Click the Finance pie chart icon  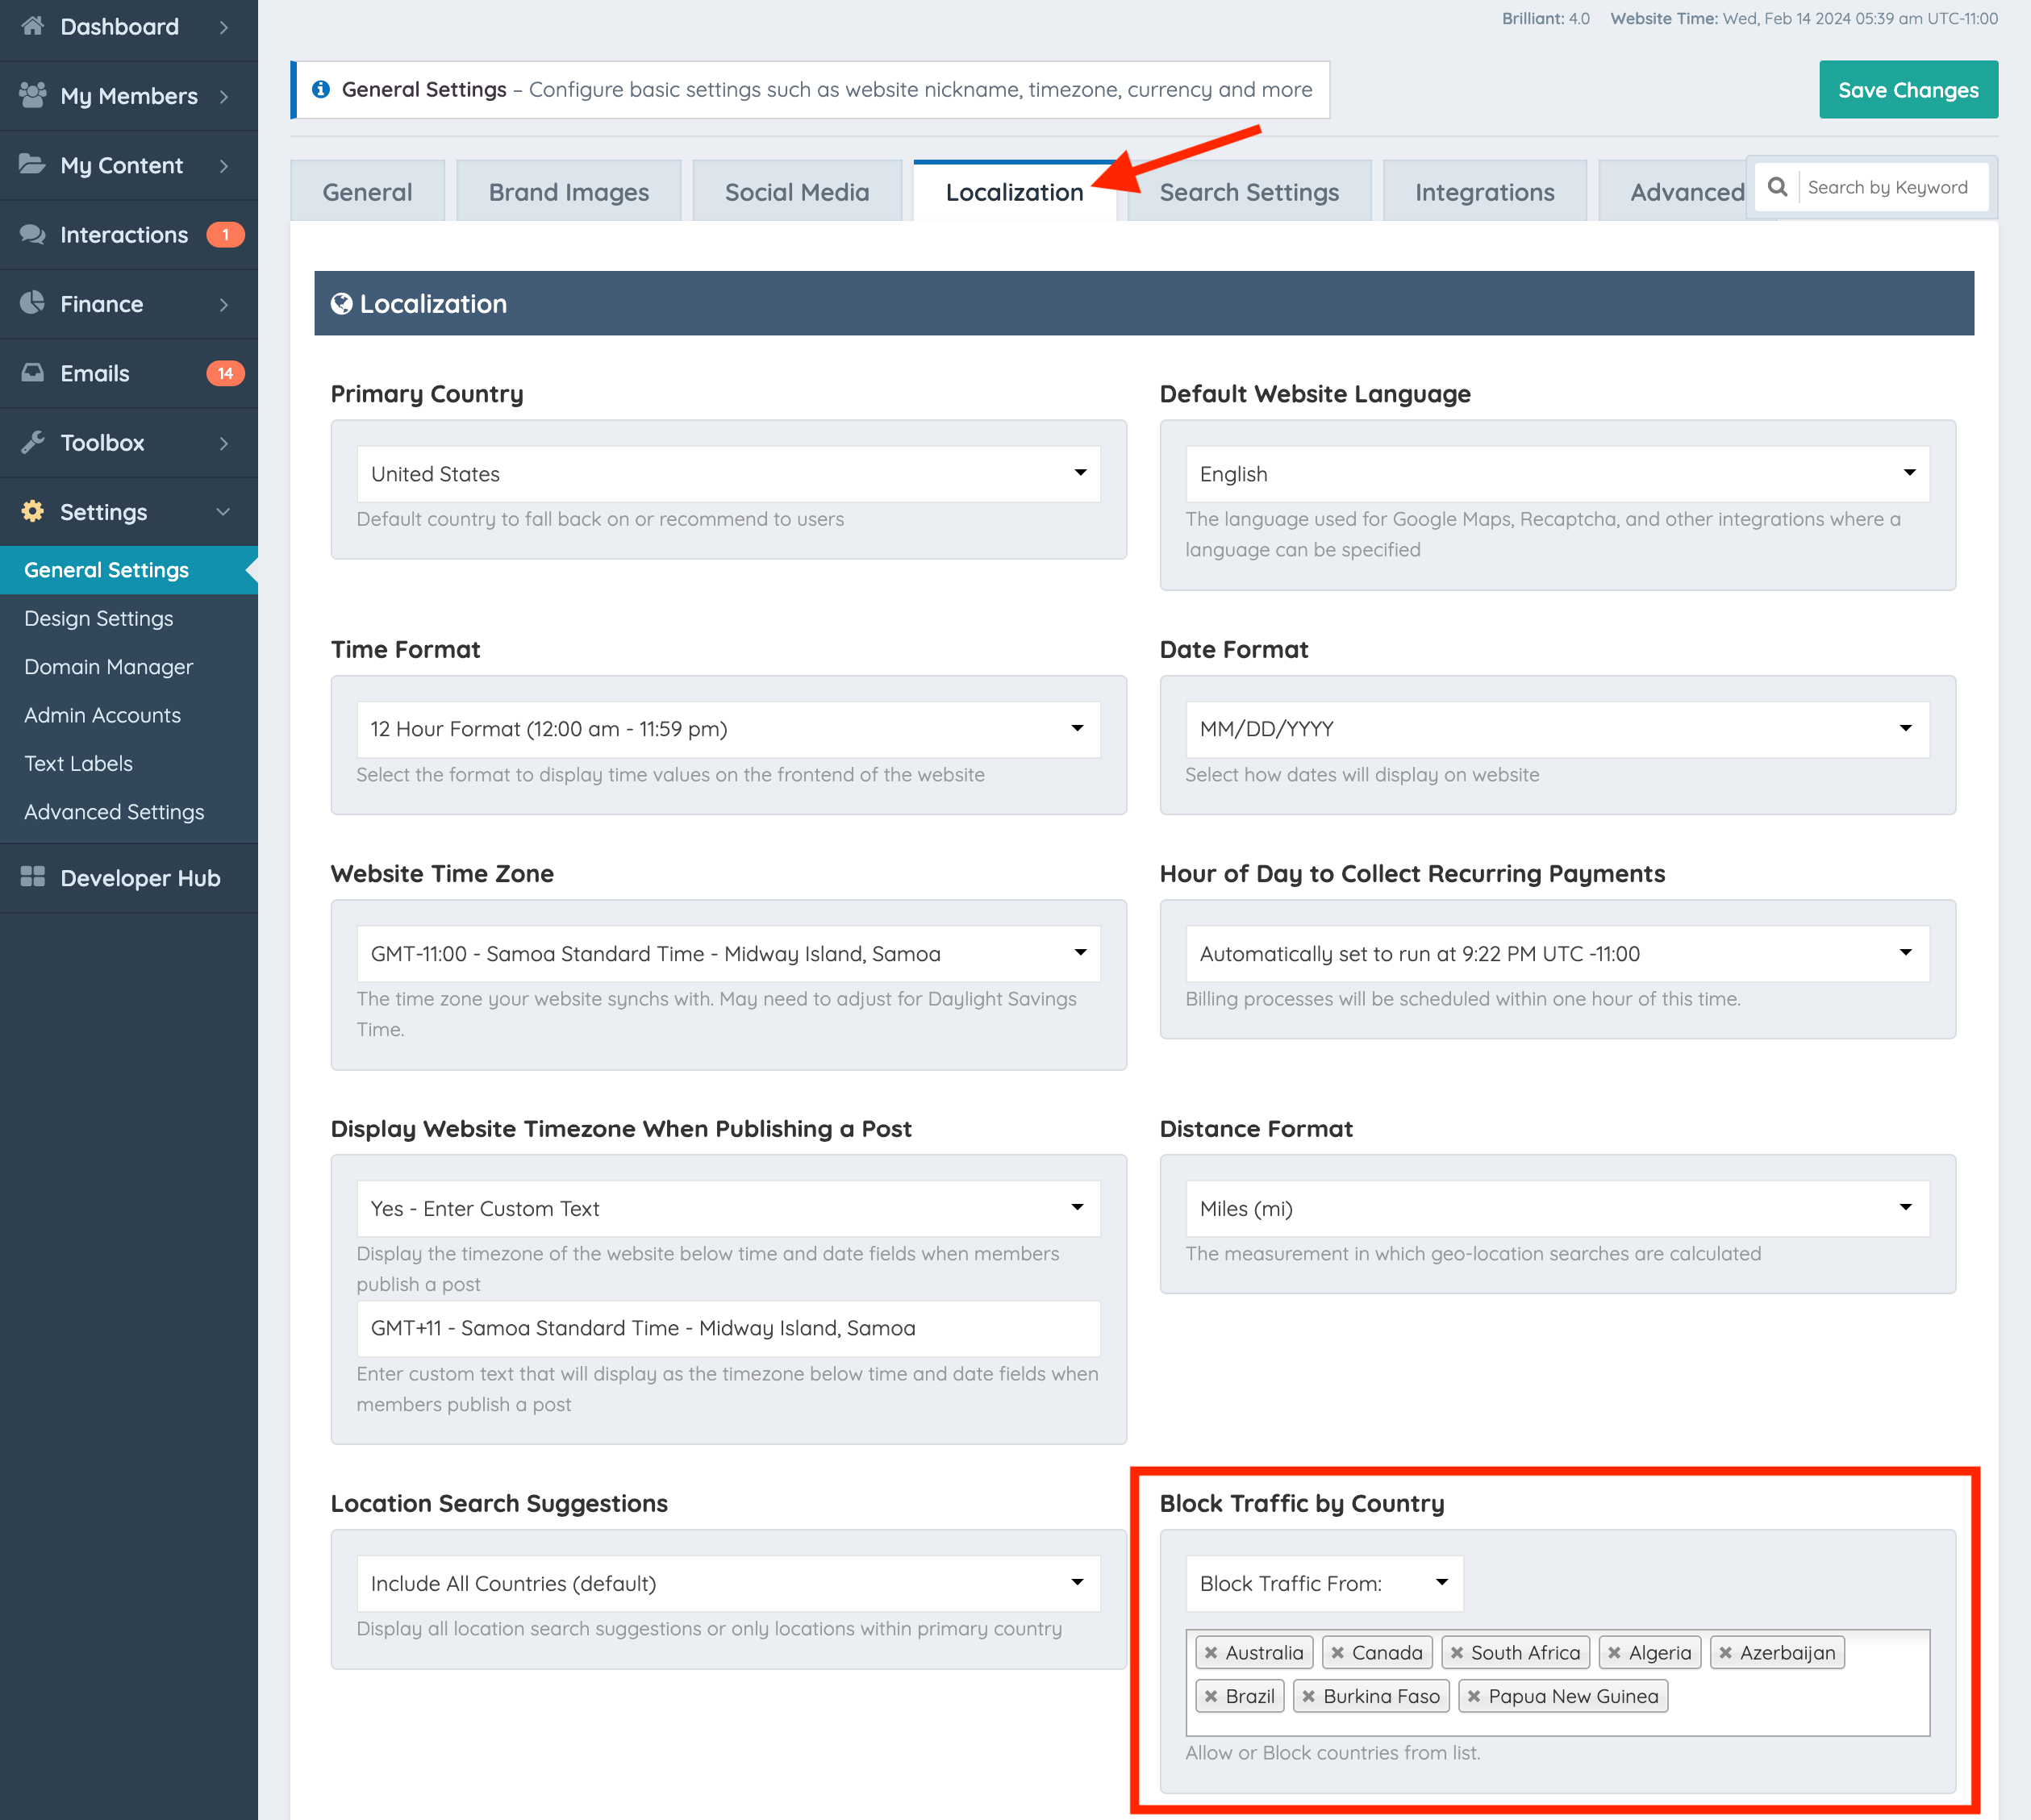32,303
